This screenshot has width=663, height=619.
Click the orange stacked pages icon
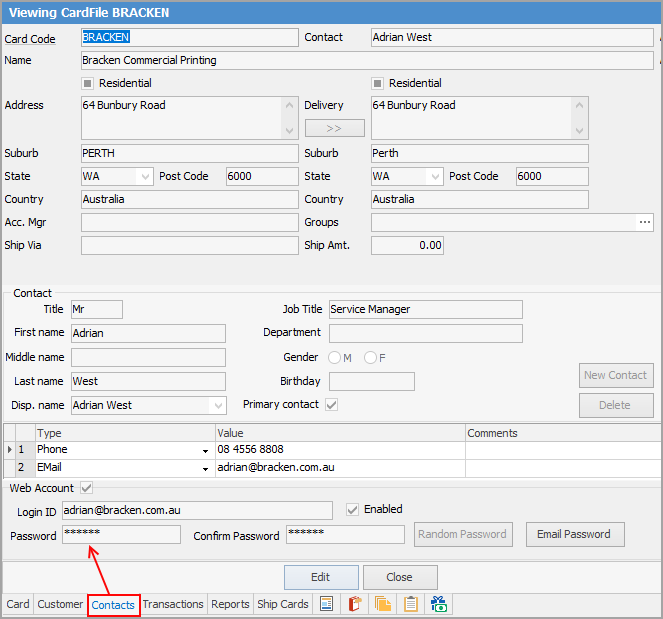click(382, 604)
